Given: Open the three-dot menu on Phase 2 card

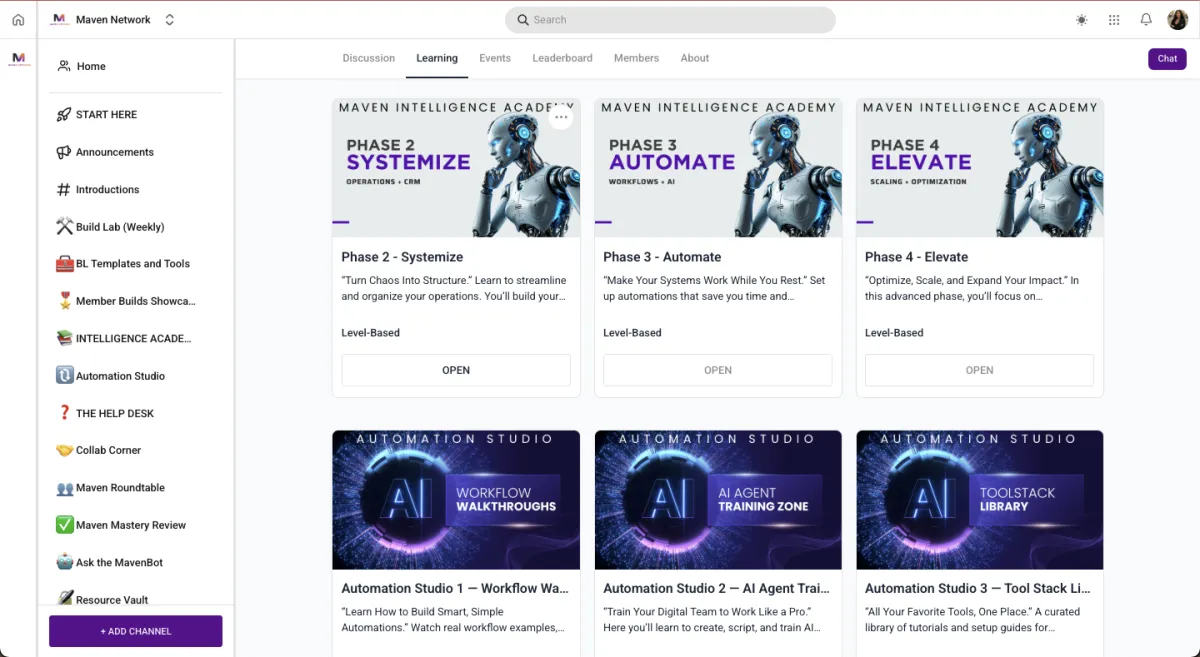Looking at the screenshot, I should [561, 117].
